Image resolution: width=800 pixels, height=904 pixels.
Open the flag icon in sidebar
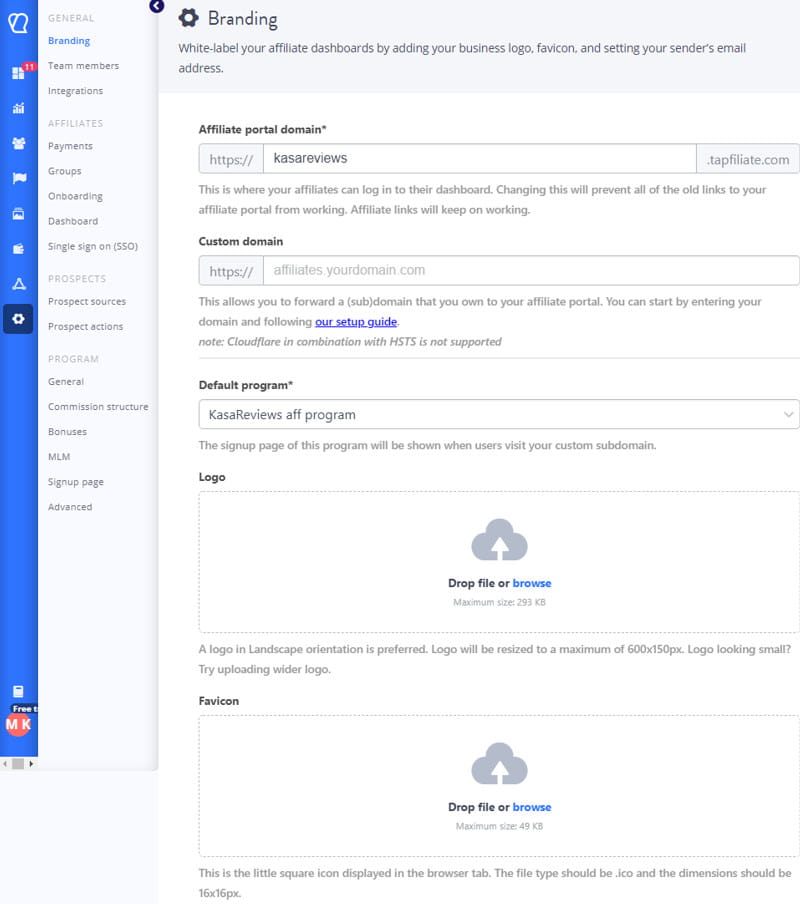[19, 178]
